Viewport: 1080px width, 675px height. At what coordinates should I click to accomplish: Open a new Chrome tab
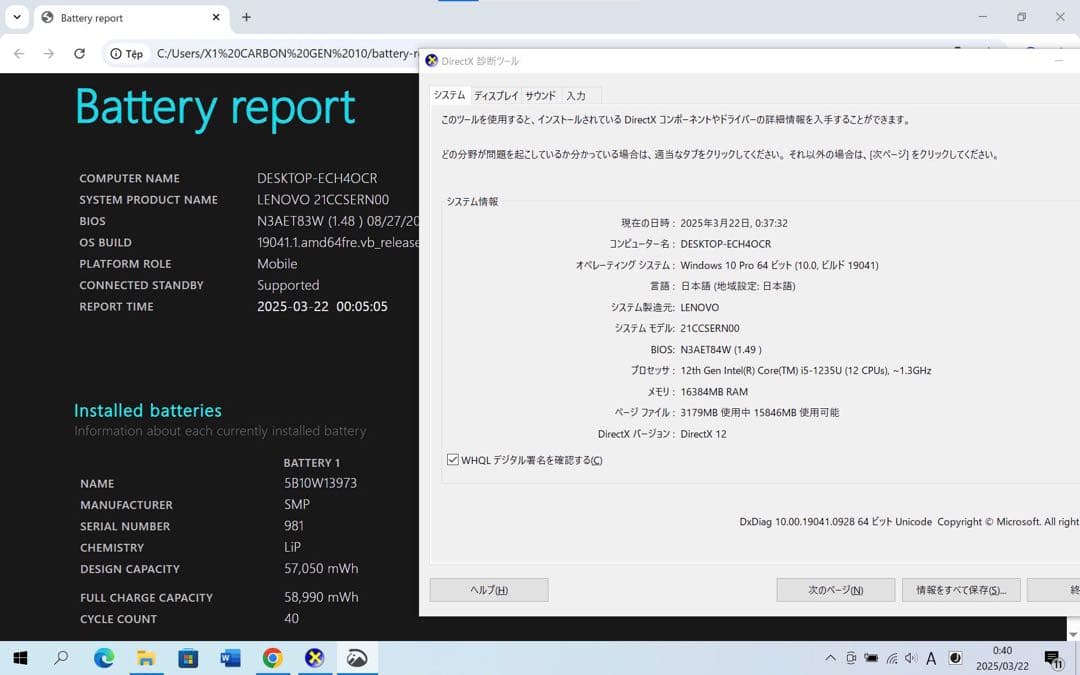247,17
